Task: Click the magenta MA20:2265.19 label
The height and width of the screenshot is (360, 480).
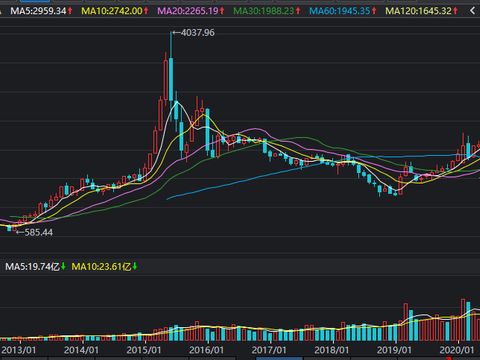Action: point(188,11)
